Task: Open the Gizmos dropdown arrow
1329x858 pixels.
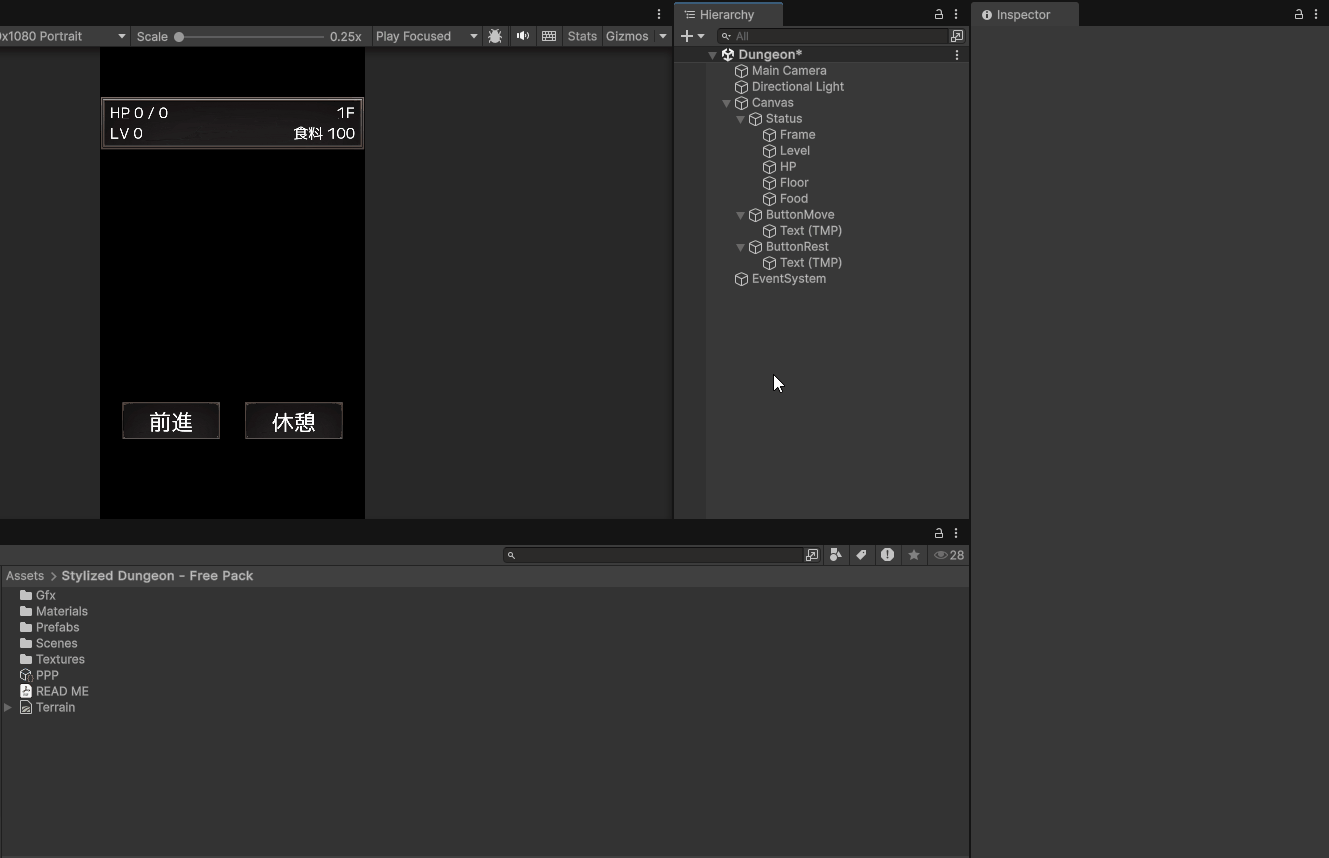Action: click(662, 36)
